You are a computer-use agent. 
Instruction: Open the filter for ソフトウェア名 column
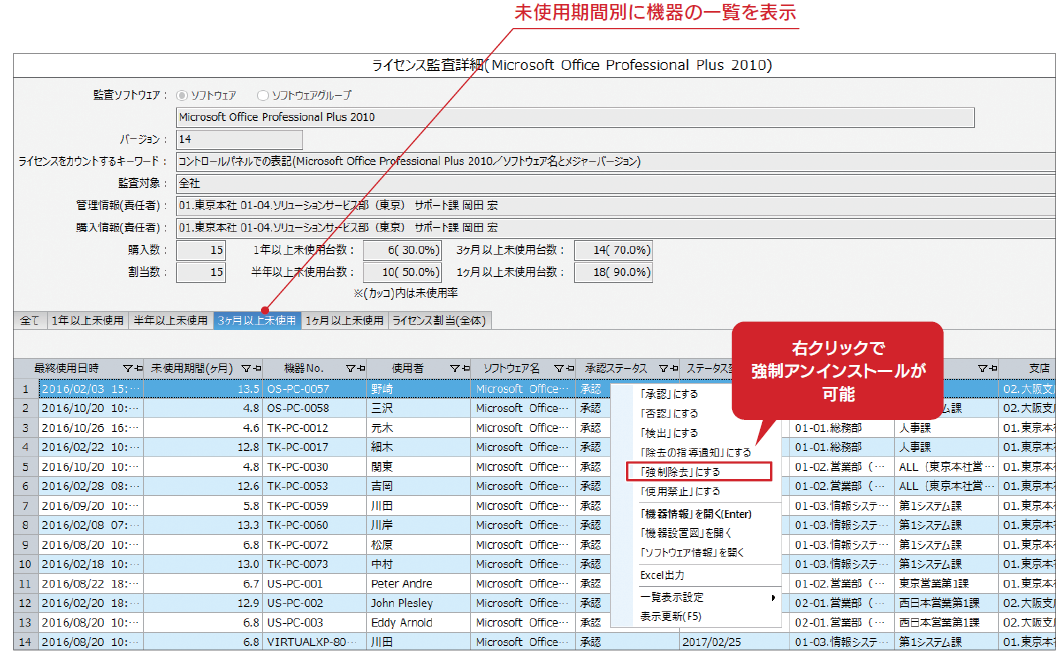tap(558, 368)
